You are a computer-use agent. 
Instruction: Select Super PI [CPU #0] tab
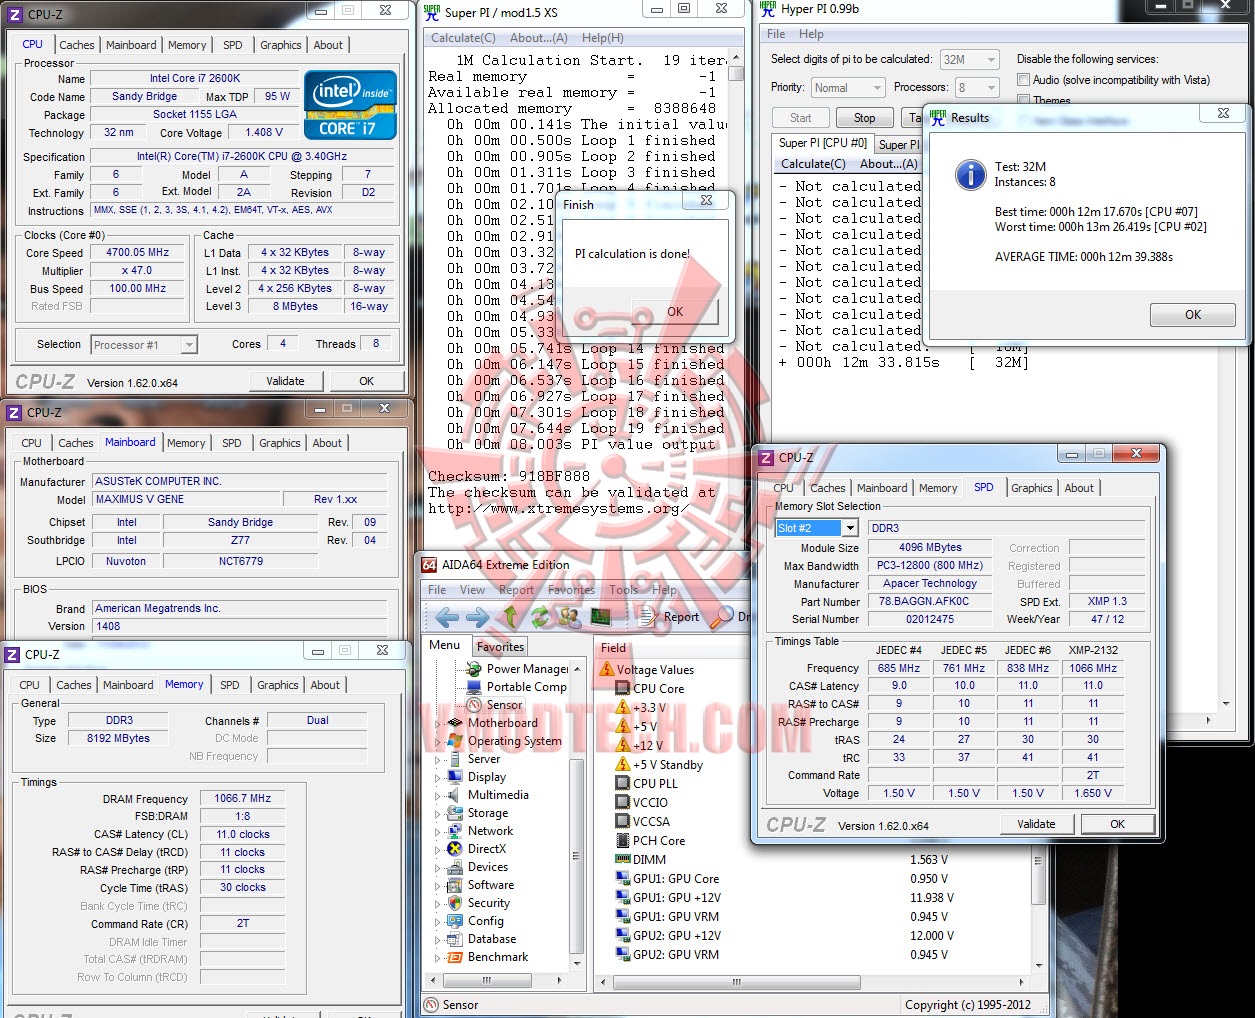pyautogui.click(x=822, y=143)
